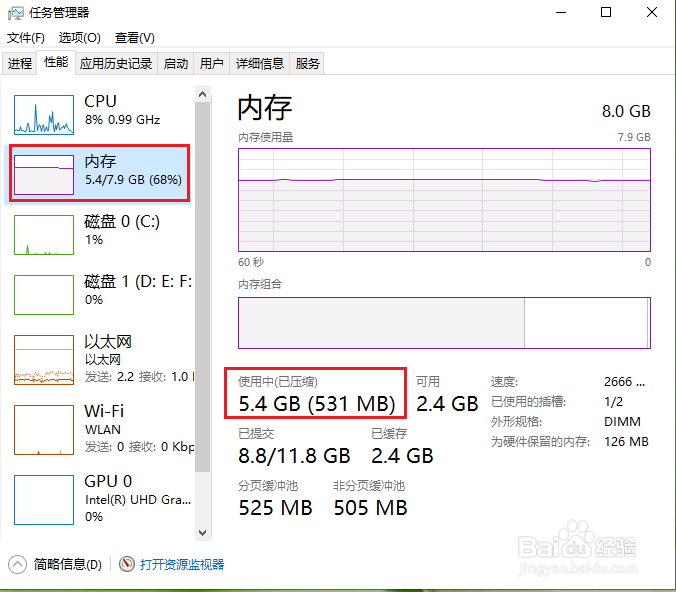Select the GPU 0 graph thumbnail
The width and height of the screenshot is (676, 592).
(x=44, y=500)
